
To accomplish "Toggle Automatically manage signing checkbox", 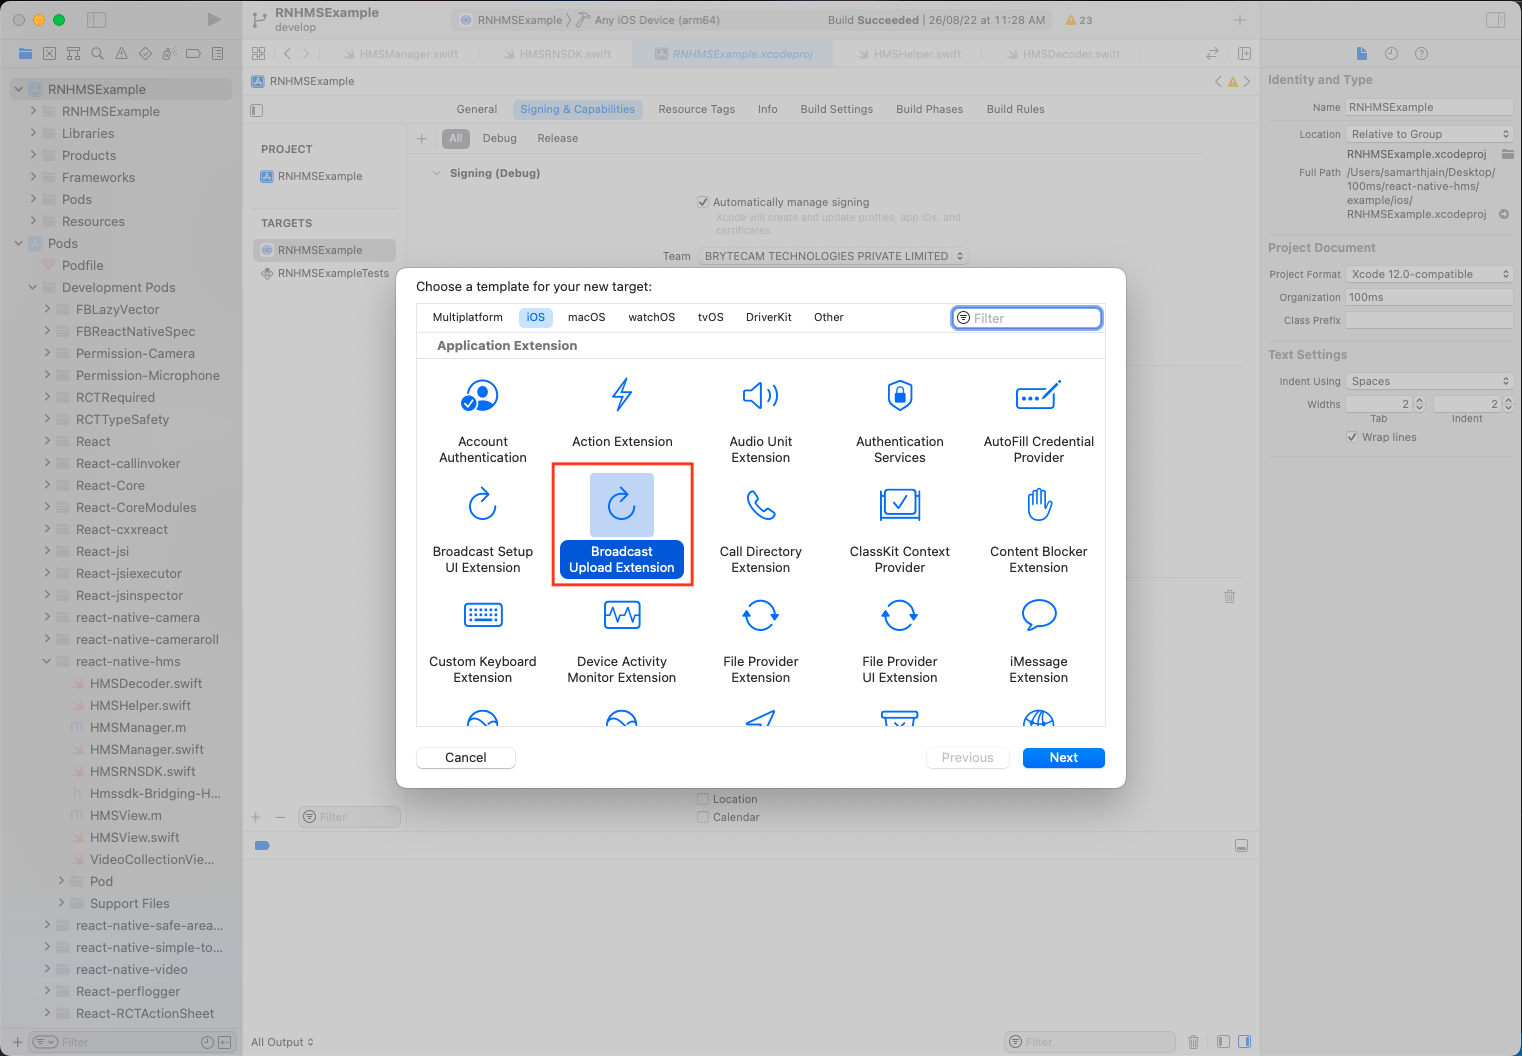I will 703,202.
